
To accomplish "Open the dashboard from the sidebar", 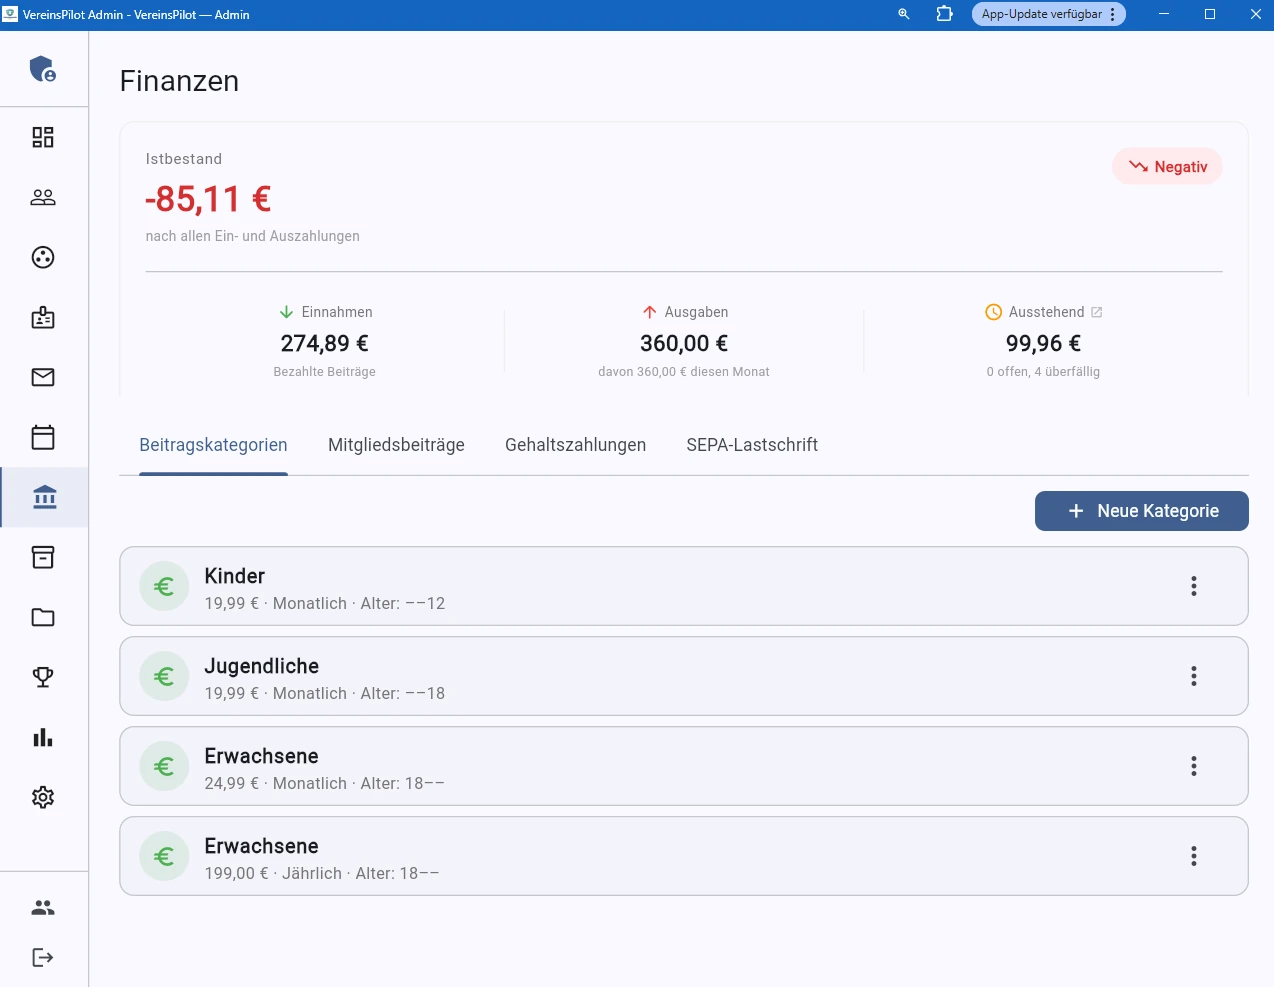I will click(43, 137).
